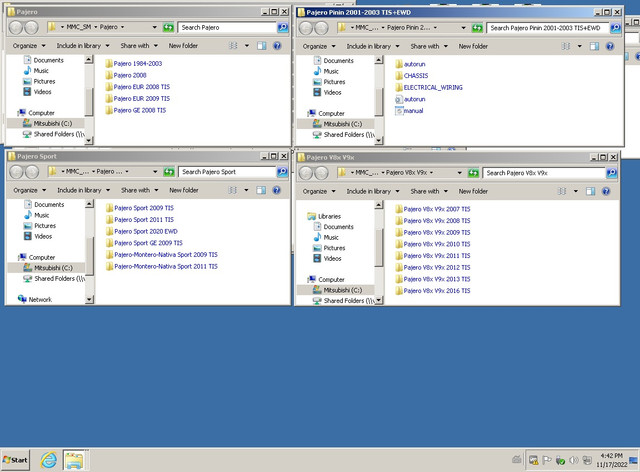Open address history dropdown in Pajero window

click(x=154, y=27)
